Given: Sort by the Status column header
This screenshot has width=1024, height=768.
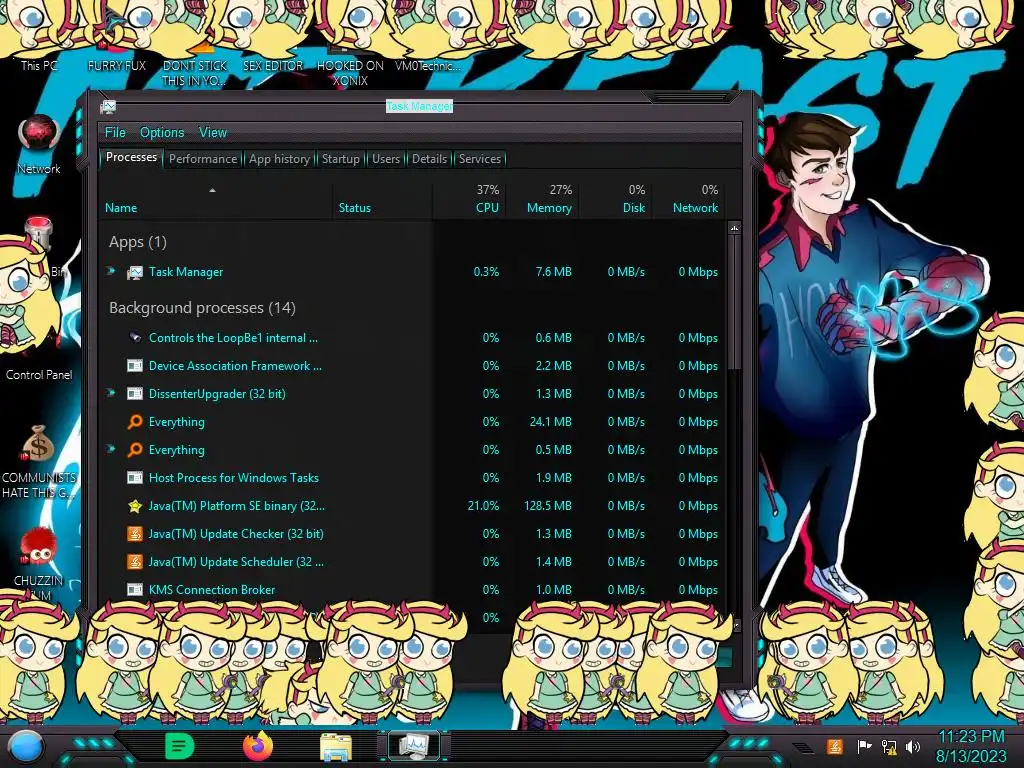Looking at the screenshot, I should click(355, 208).
